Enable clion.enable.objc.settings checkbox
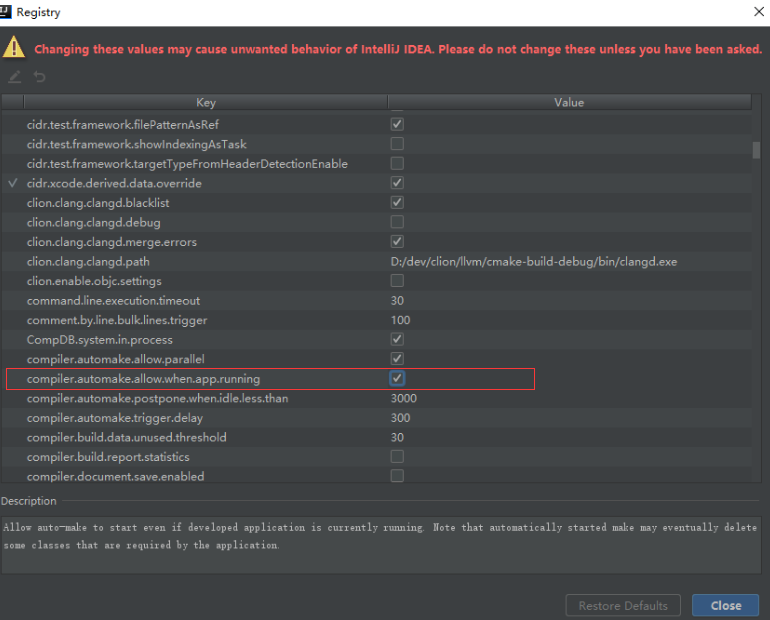Image resolution: width=770 pixels, height=620 pixels. pyautogui.click(x=397, y=281)
